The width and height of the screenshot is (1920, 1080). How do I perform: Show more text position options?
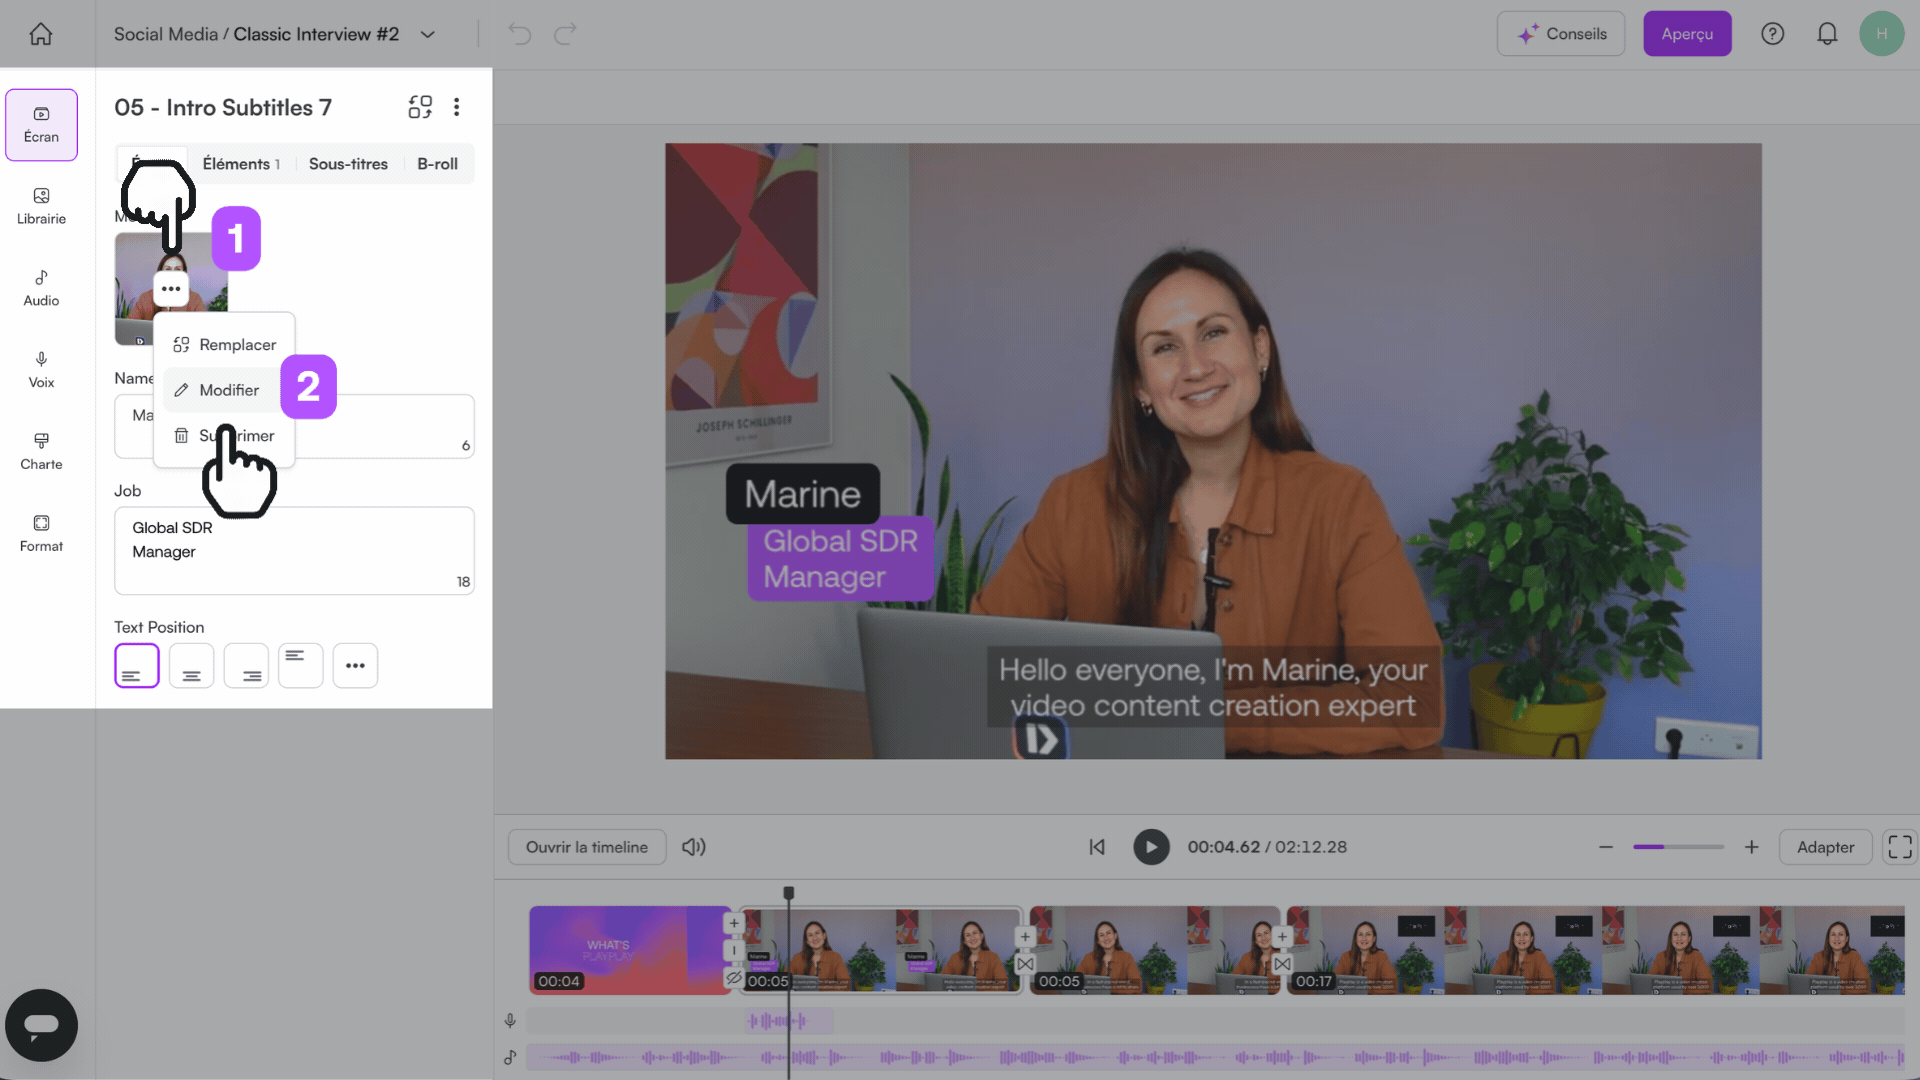pos(355,666)
